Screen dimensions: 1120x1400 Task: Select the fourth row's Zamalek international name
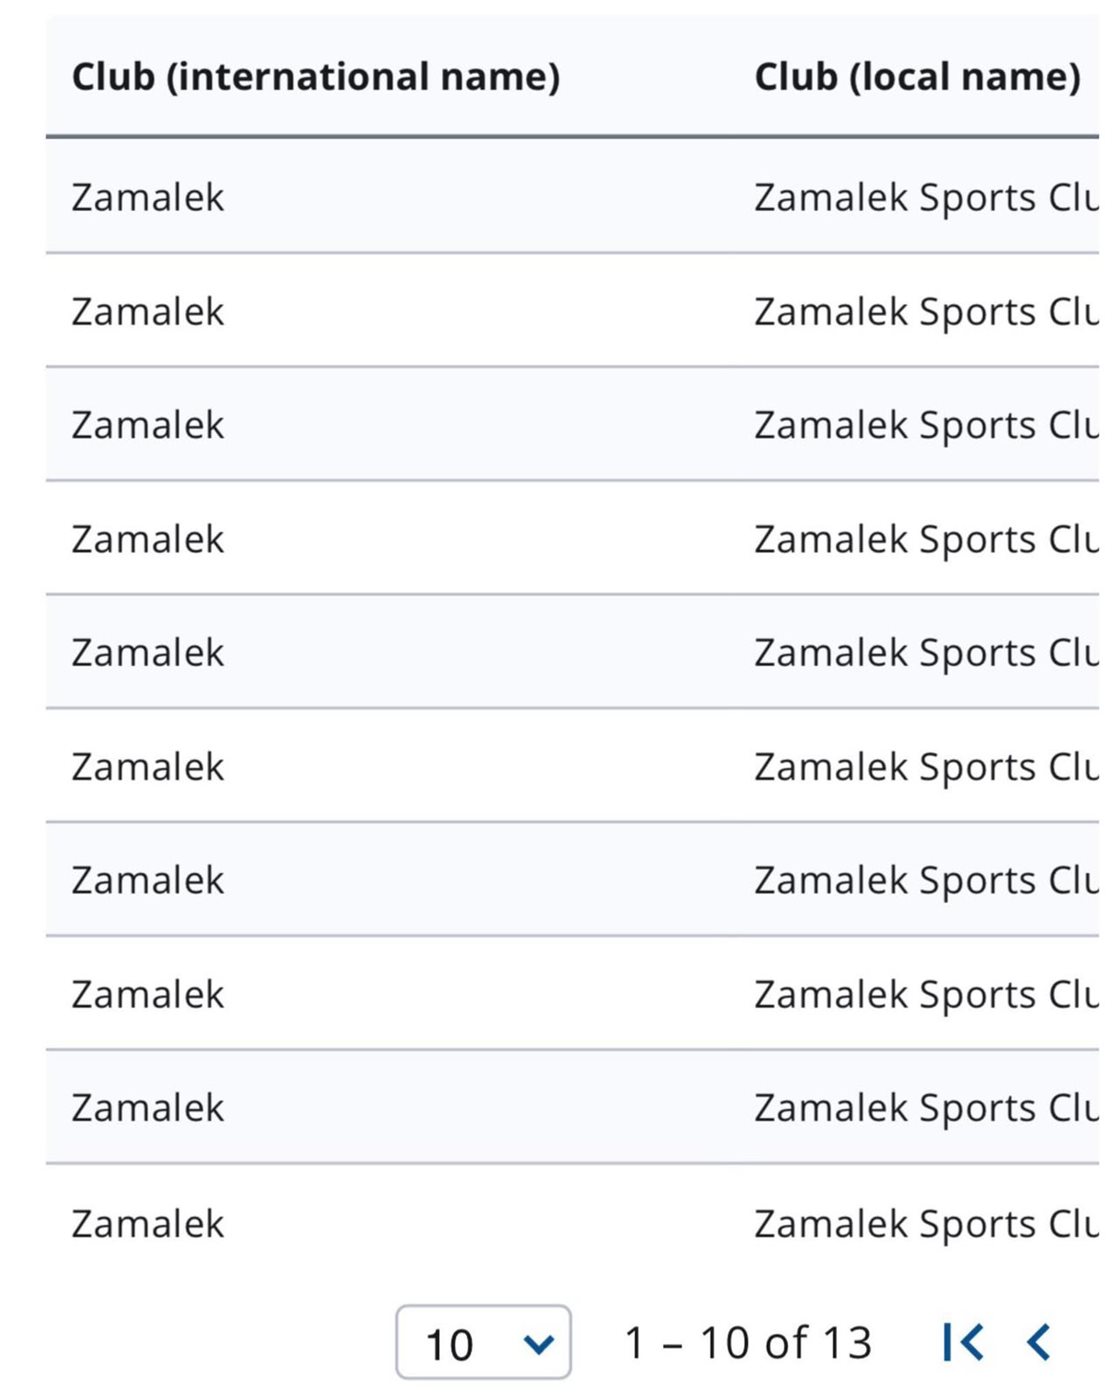pyautogui.click(x=148, y=539)
